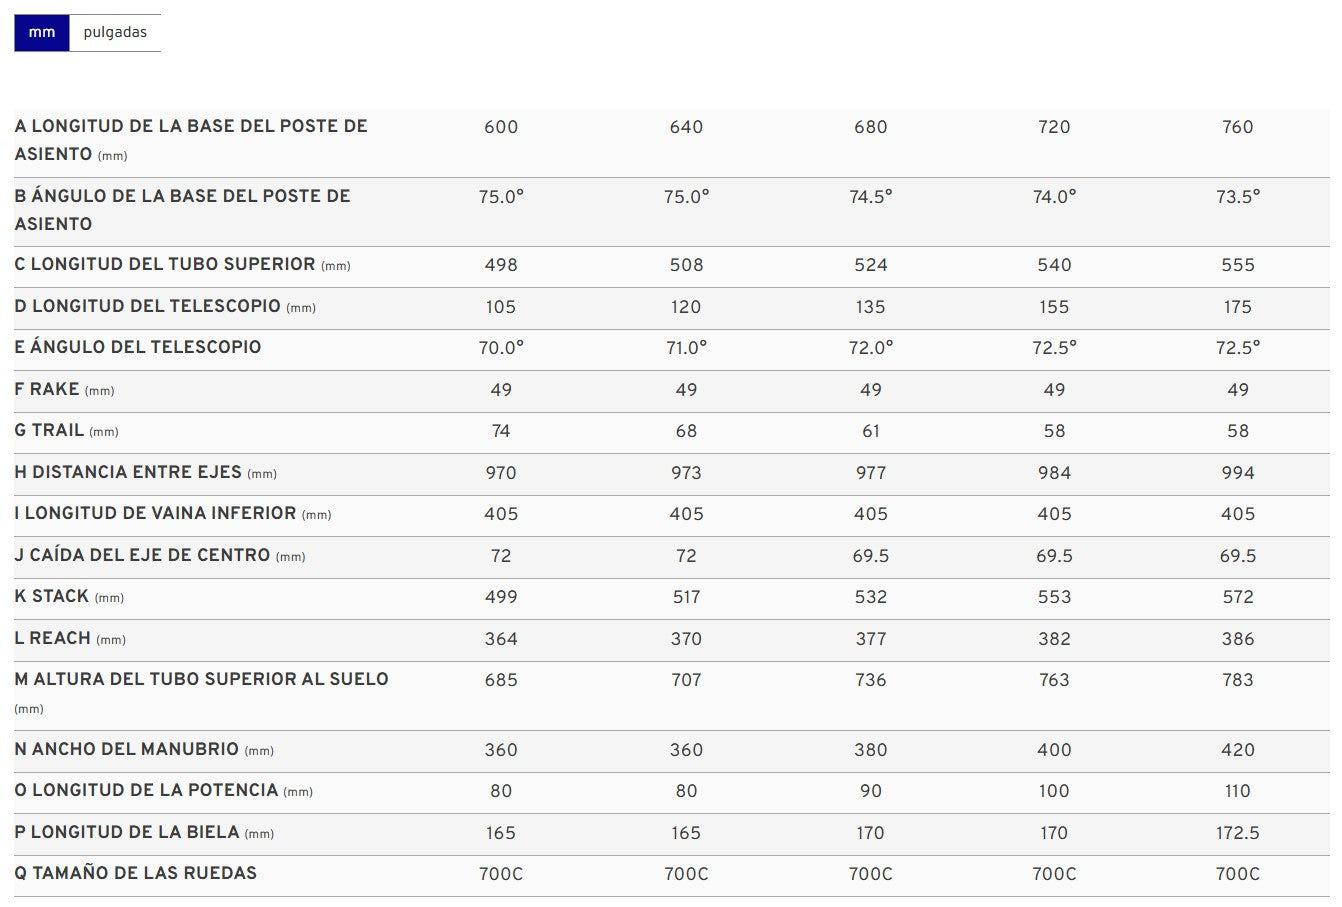Select the Distancia entre ejes label
Viewport: 1342px width, 907px height.
click(146, 473)
